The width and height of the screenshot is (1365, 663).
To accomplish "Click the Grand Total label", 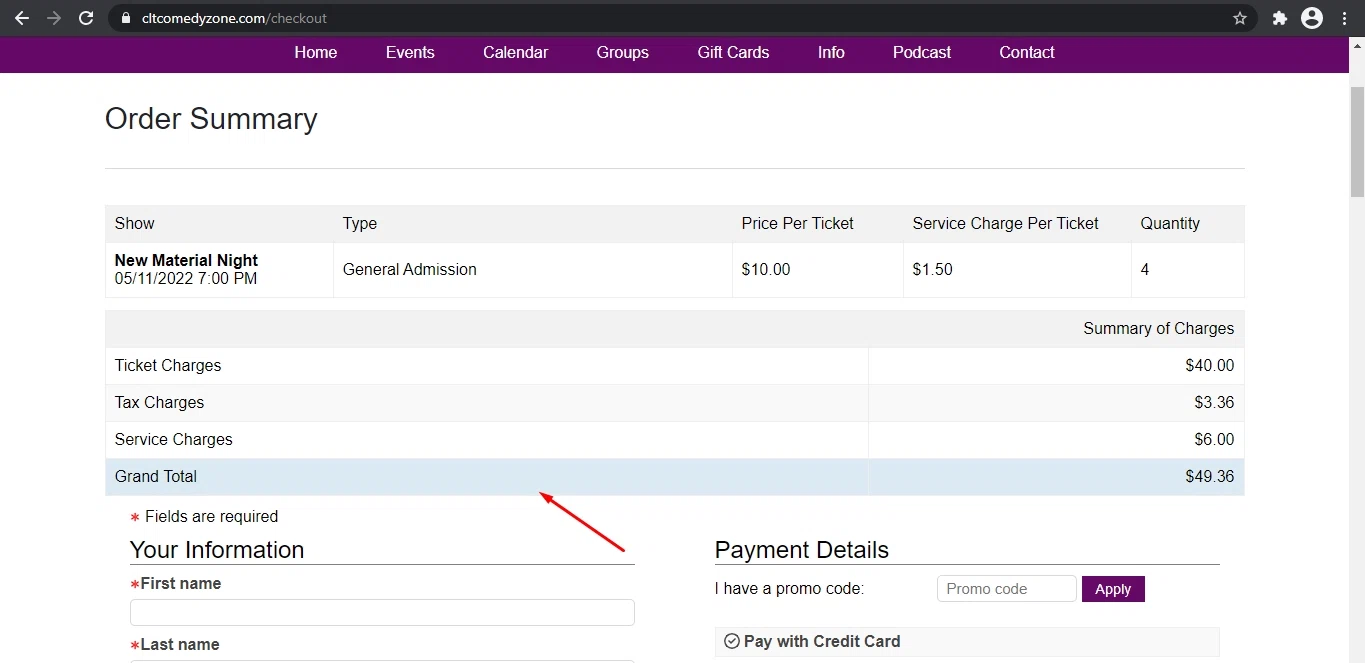I will pyautogui.click(x=156, y=477).
